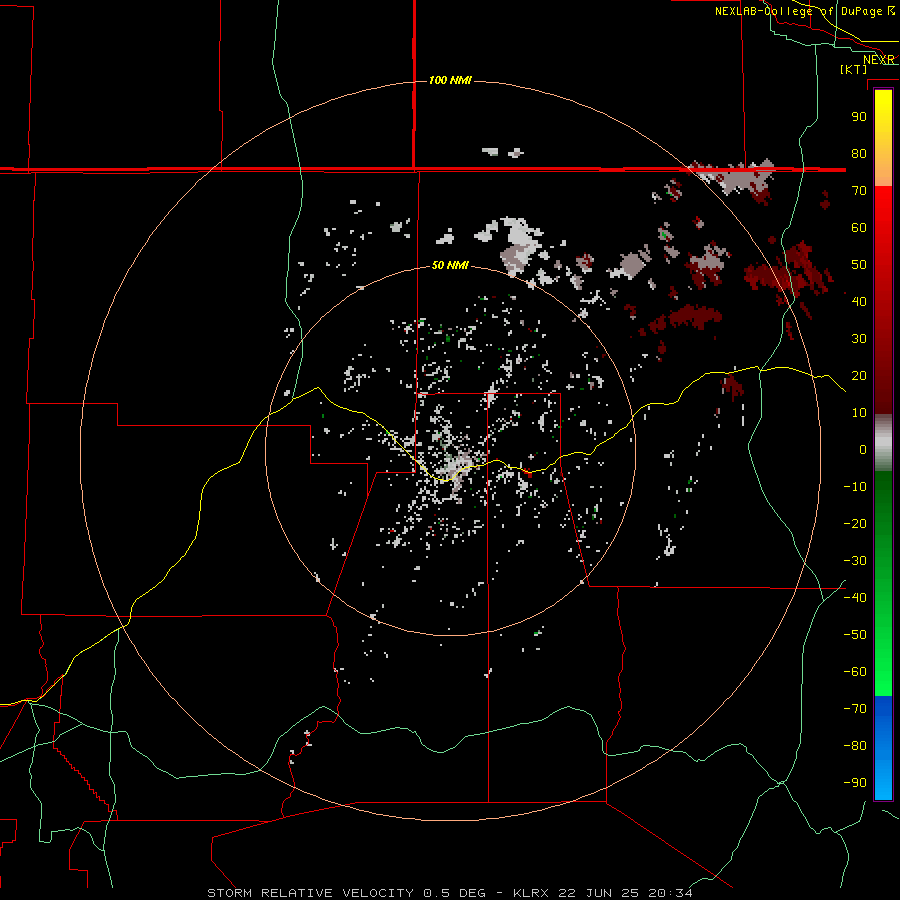Click the 0.5 DEG tilt in caption
The image size is (900, 900).
coord(454,893)
